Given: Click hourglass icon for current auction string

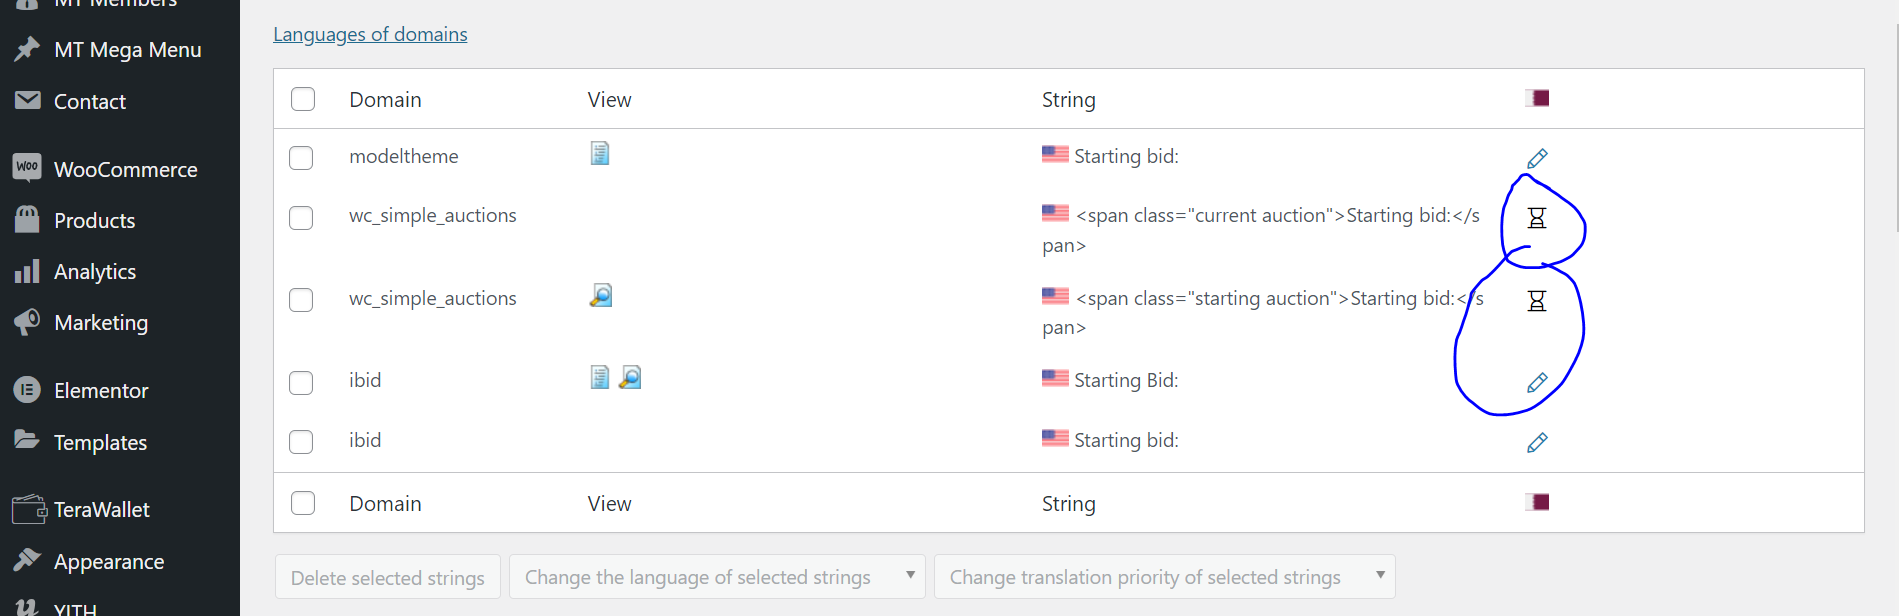Looking at the screenshot, I should coord(1537,218).
